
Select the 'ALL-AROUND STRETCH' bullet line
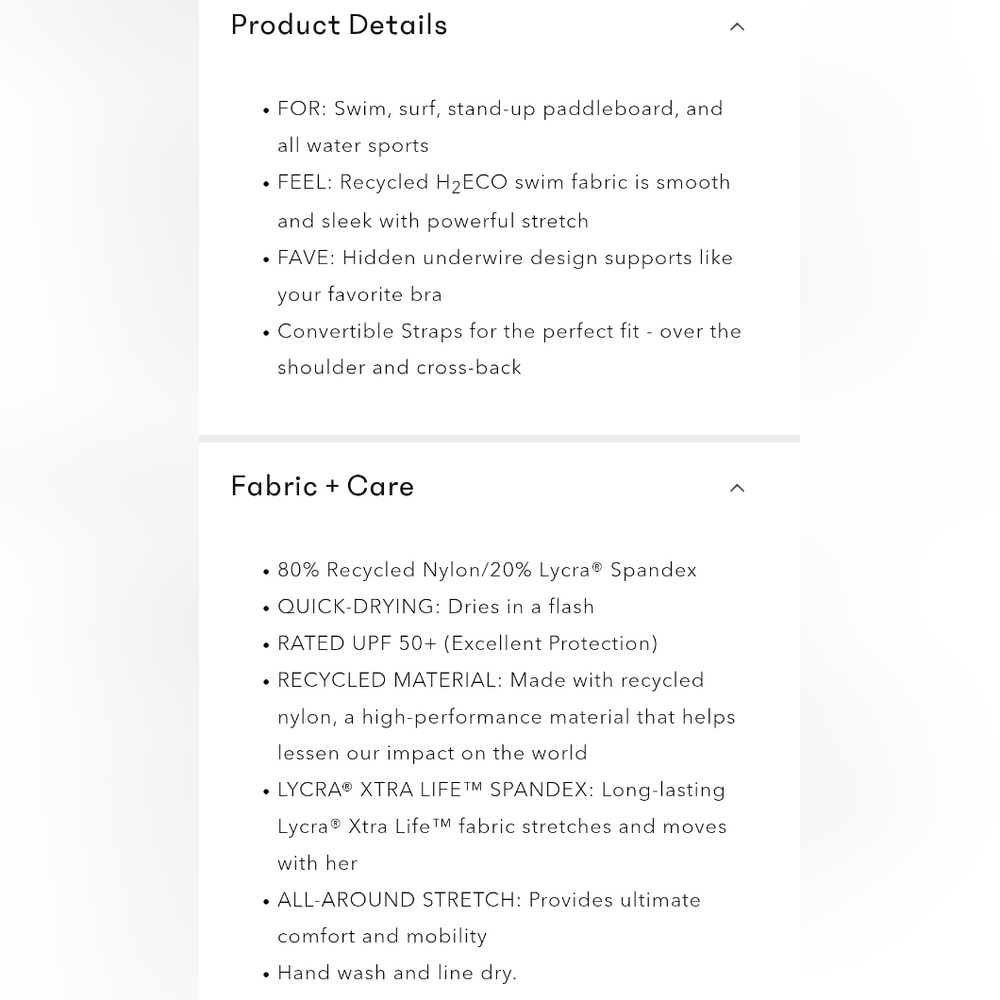click(x=489, y=900)
